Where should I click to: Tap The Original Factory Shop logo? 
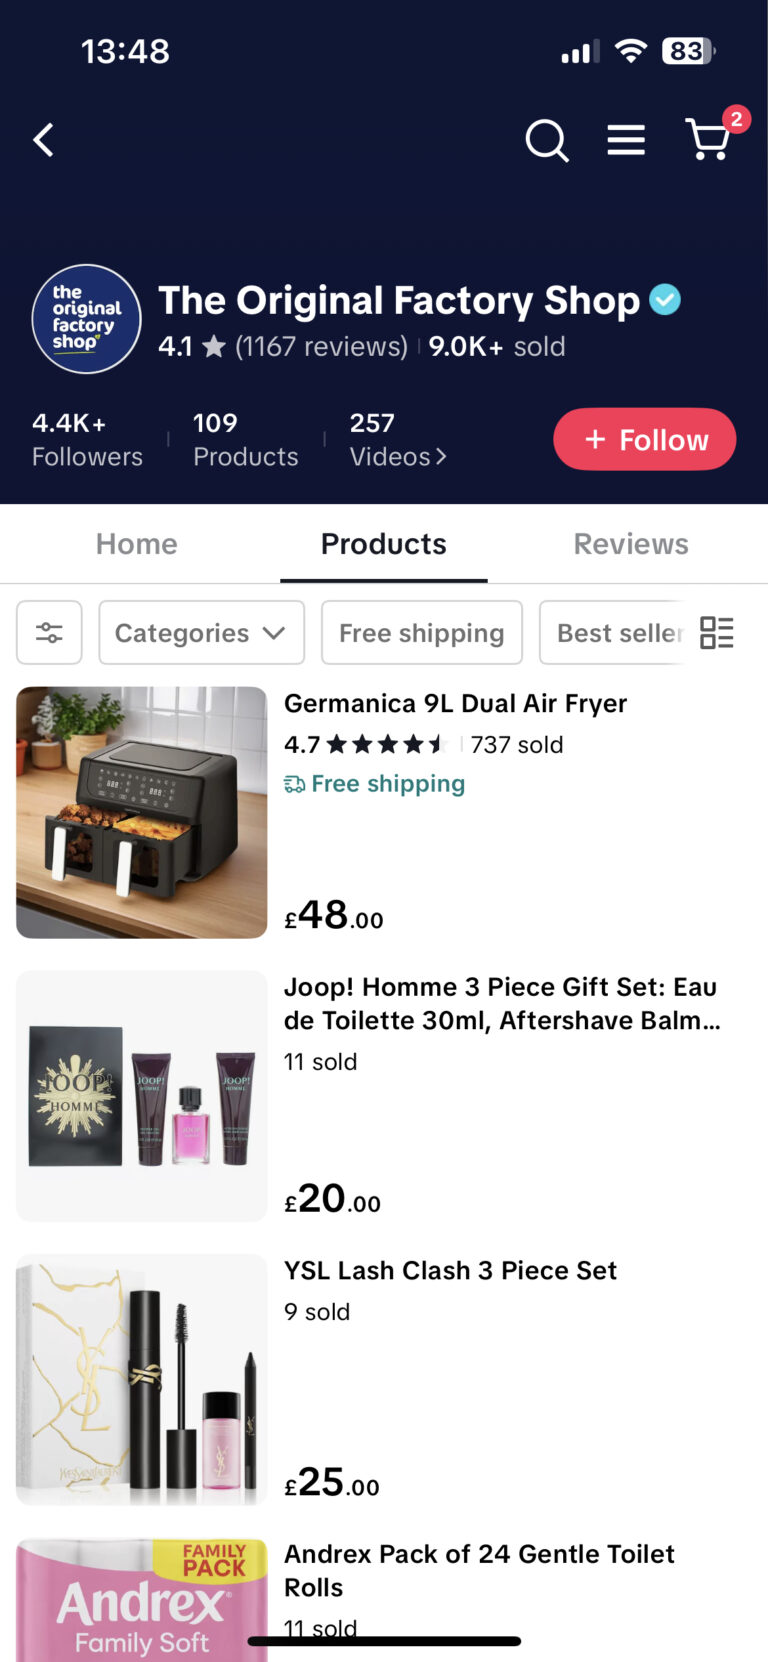tap(87, 319)
